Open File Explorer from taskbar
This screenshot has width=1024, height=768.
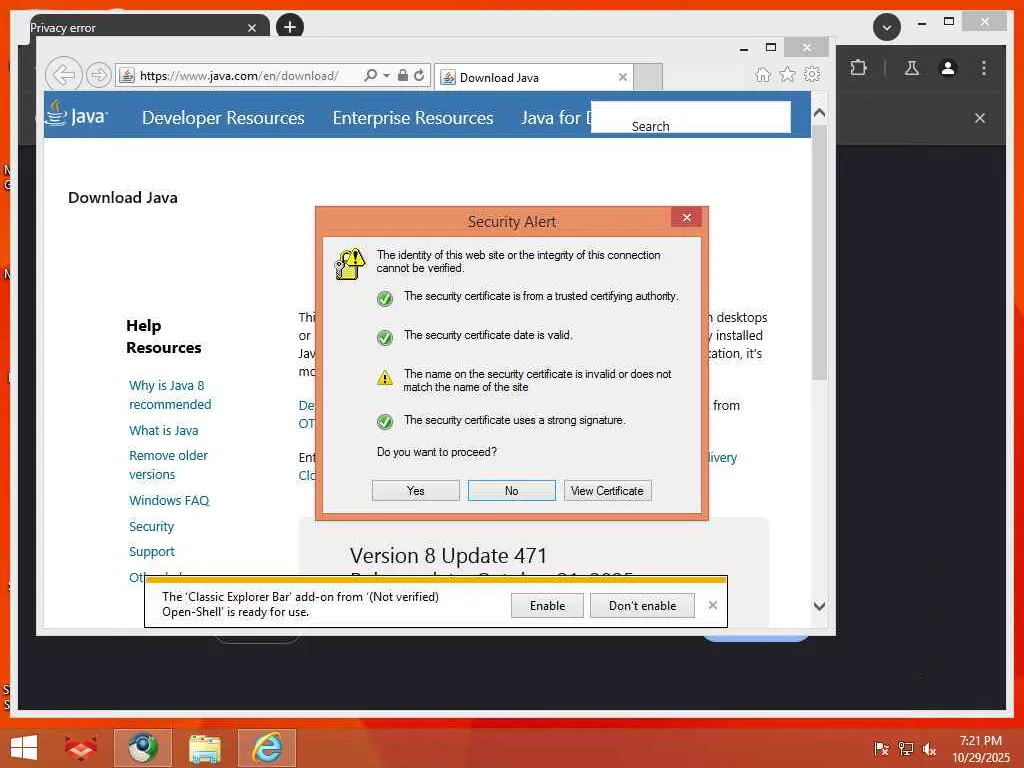pyautogui.click(x=204, y=748)
